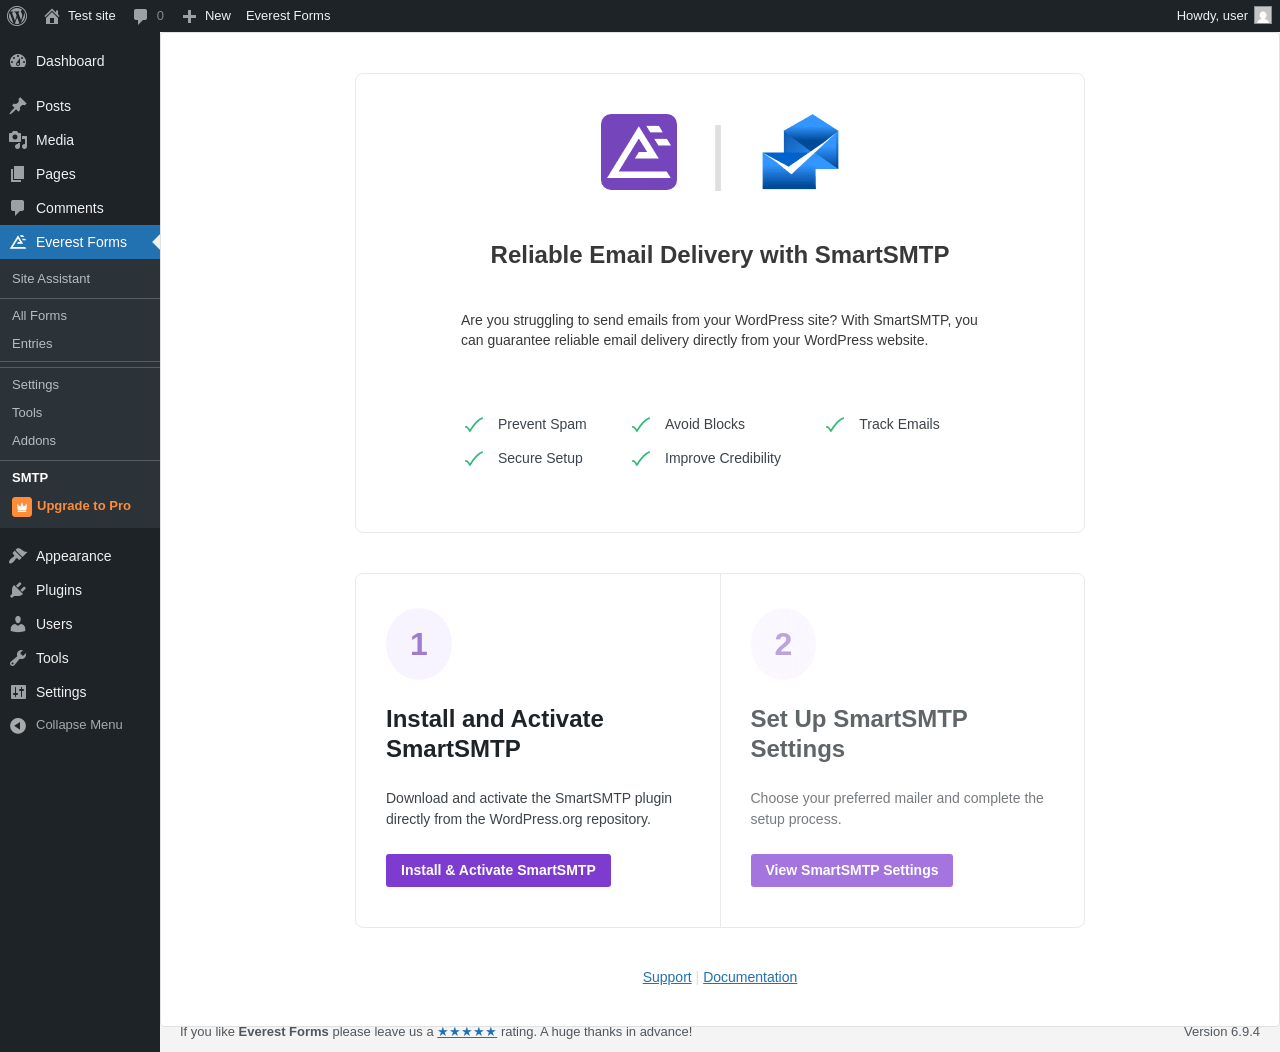Open the Test site home icon
This screenshot has height=1052, width=1280.
pyautogui.click(x=52, y=16)
